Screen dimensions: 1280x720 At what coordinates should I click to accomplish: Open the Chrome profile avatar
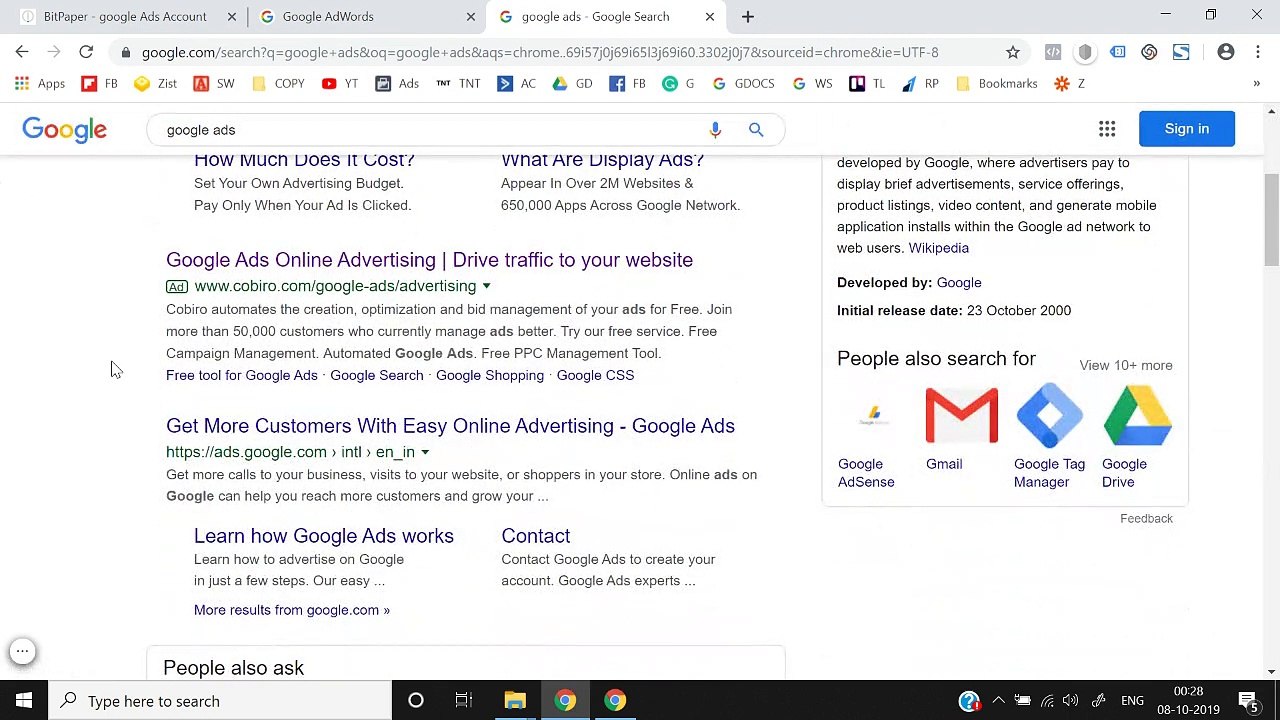pyautogui.click(x=1226, y=52)
